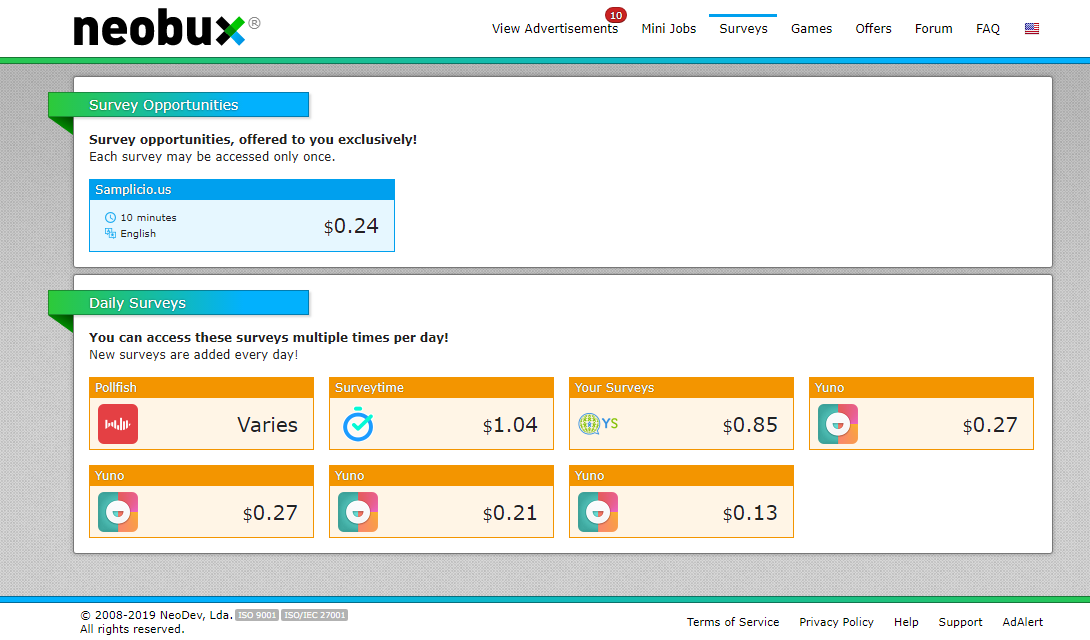This screenshot has width=1090, height=640.
Task: Navigate to Offers
Action: click(x=873, y=28)
